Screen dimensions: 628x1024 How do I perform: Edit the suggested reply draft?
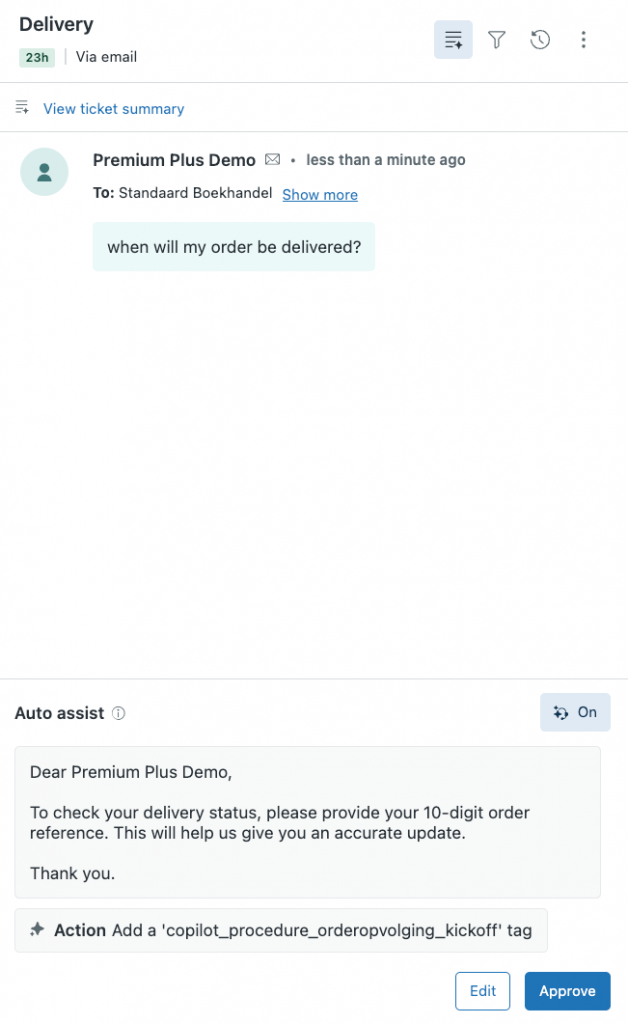(482, 991)
